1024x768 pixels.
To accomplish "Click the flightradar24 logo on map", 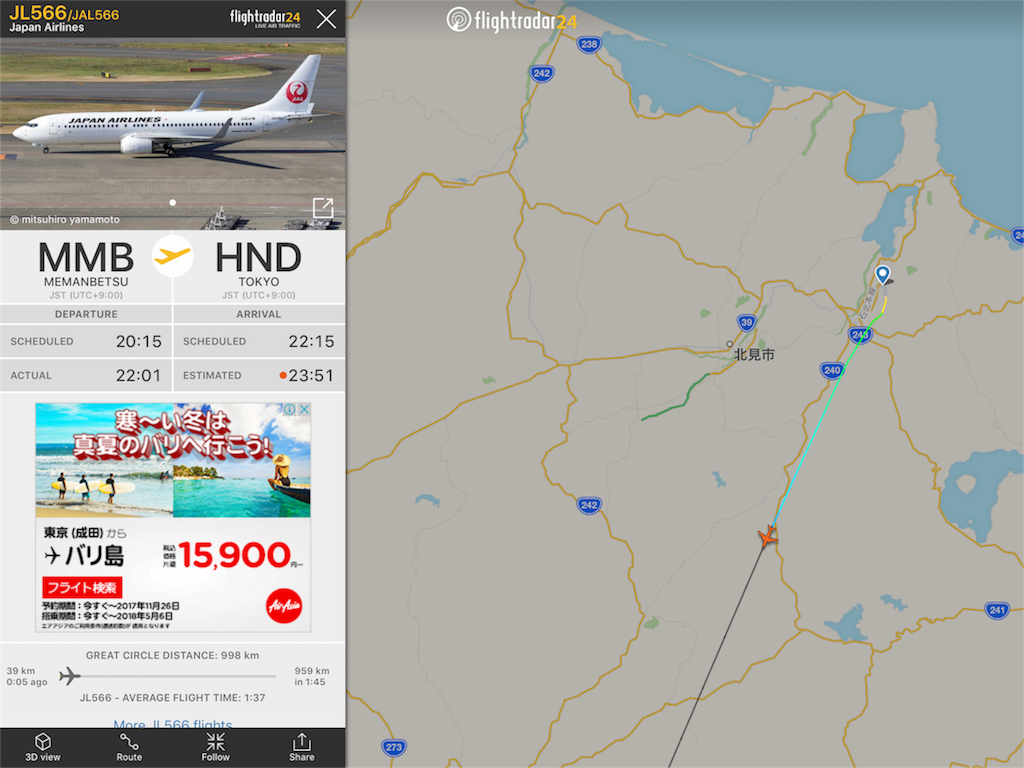I will 511,20.
